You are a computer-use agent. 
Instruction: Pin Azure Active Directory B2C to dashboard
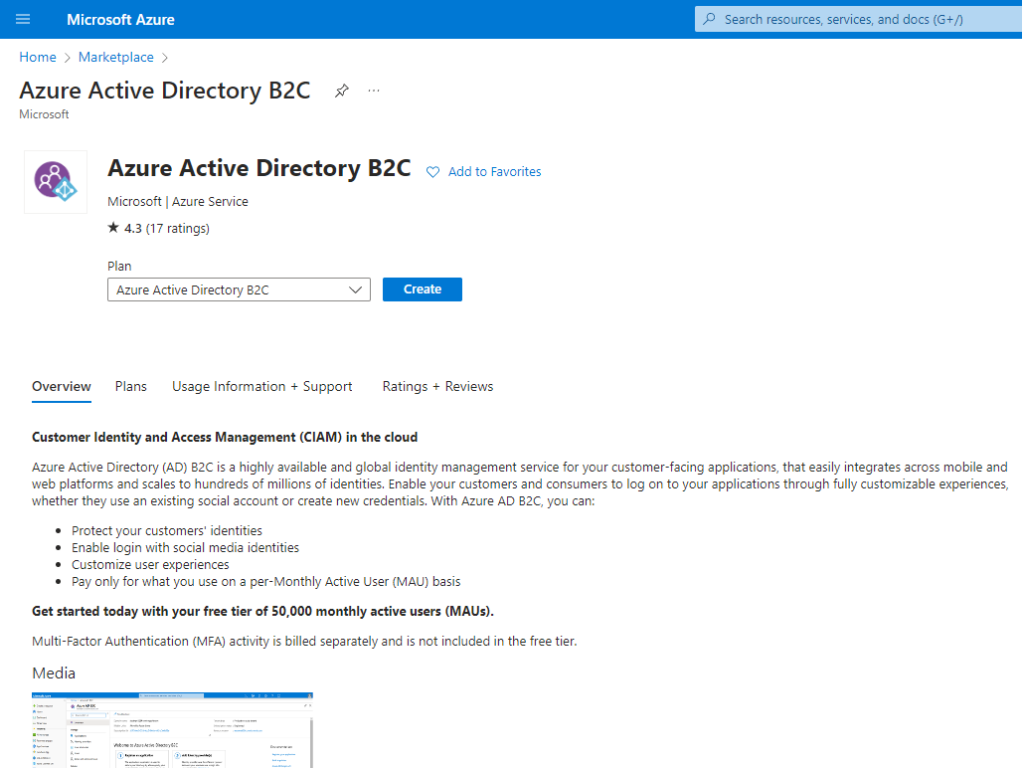[x=342, y=91]
